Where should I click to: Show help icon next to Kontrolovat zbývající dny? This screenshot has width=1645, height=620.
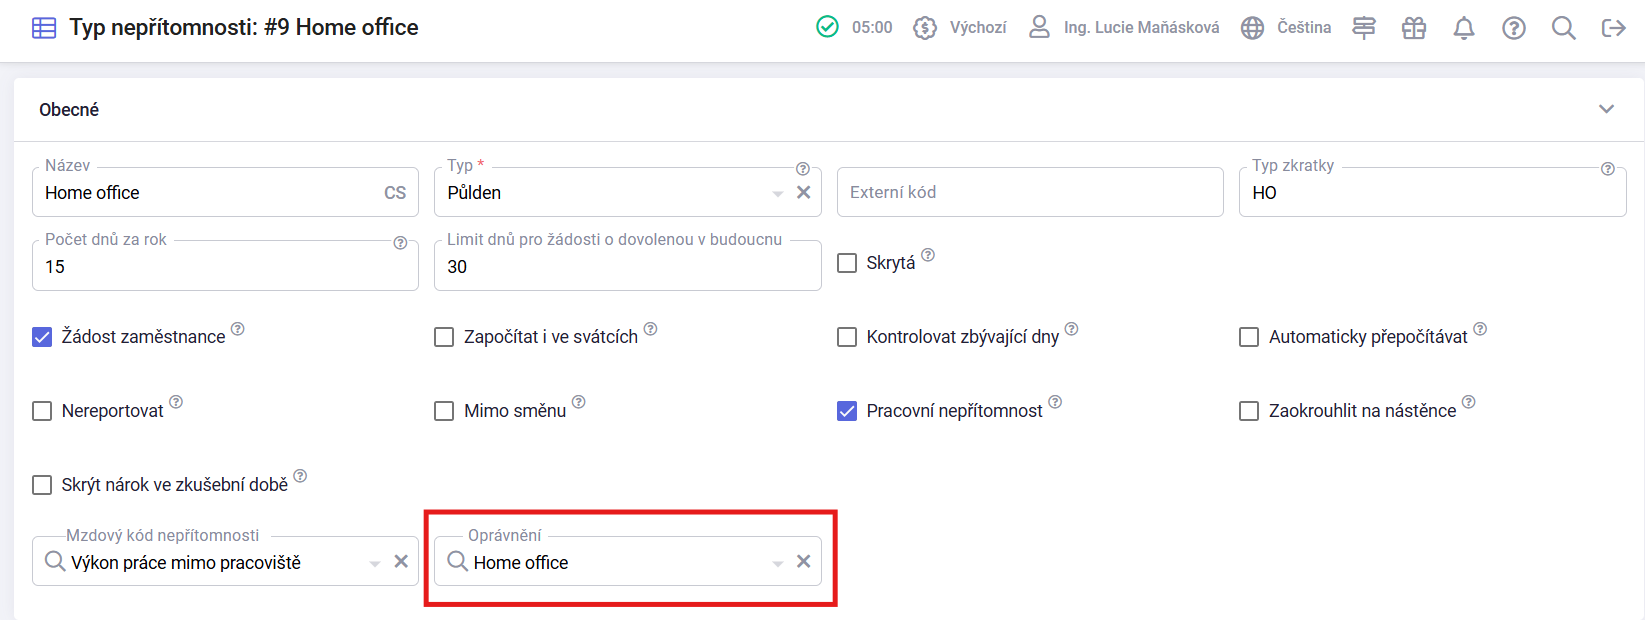coord(1071,328)
